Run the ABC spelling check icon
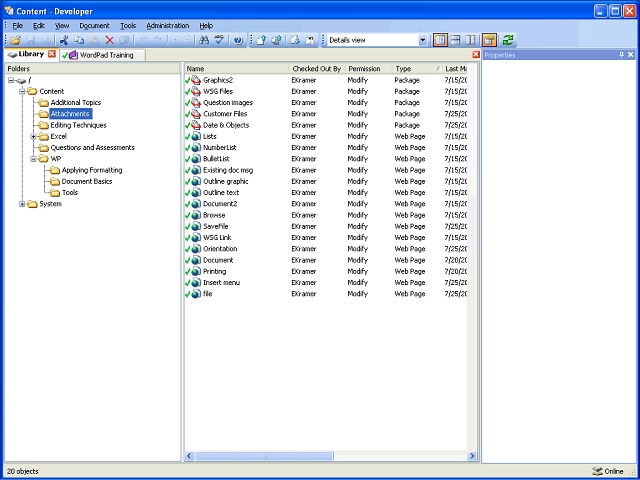 [219, 40]
